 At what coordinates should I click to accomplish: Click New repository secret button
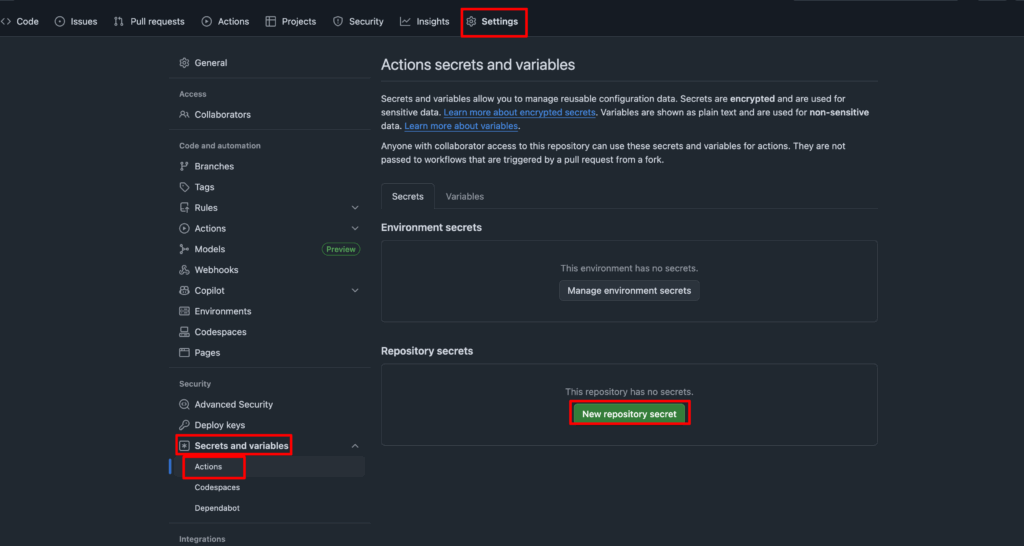click(629, 414)
